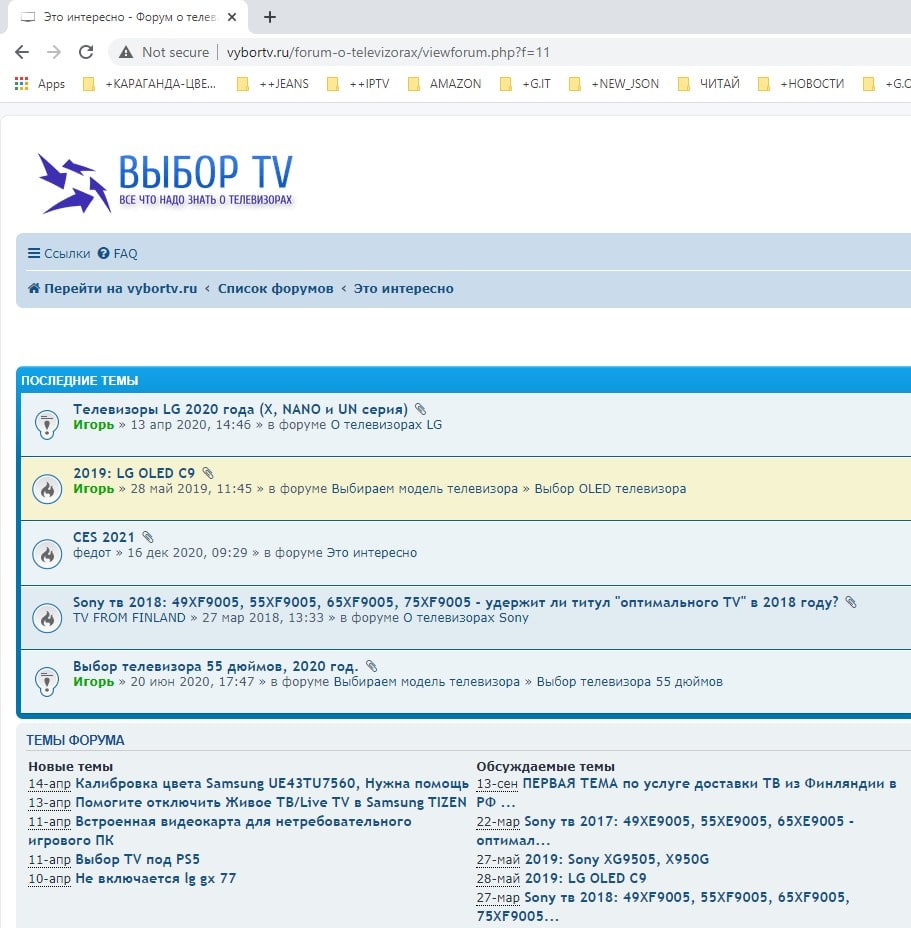Open the Apps grid icon in bookmarks bar
911x928 pixels.
pyautogui.click(x=21, y=83)
